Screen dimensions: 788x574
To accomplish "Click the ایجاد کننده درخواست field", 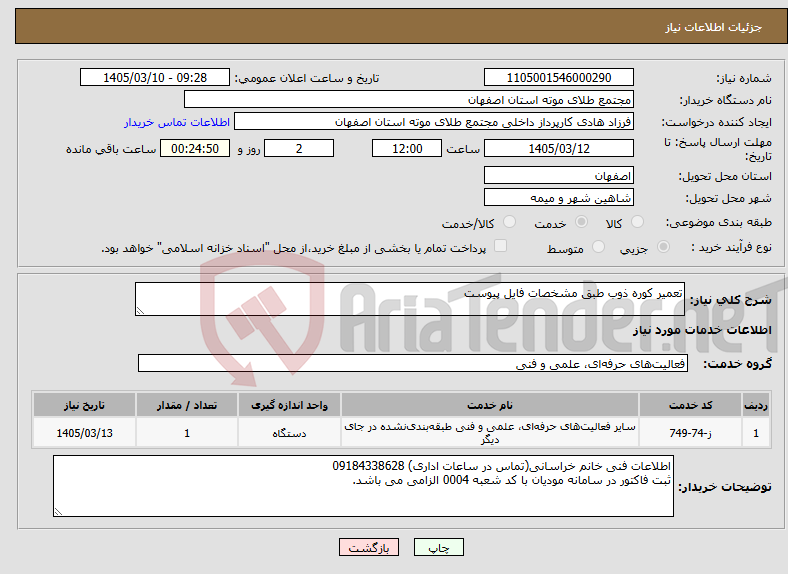I will click(434, 122).
